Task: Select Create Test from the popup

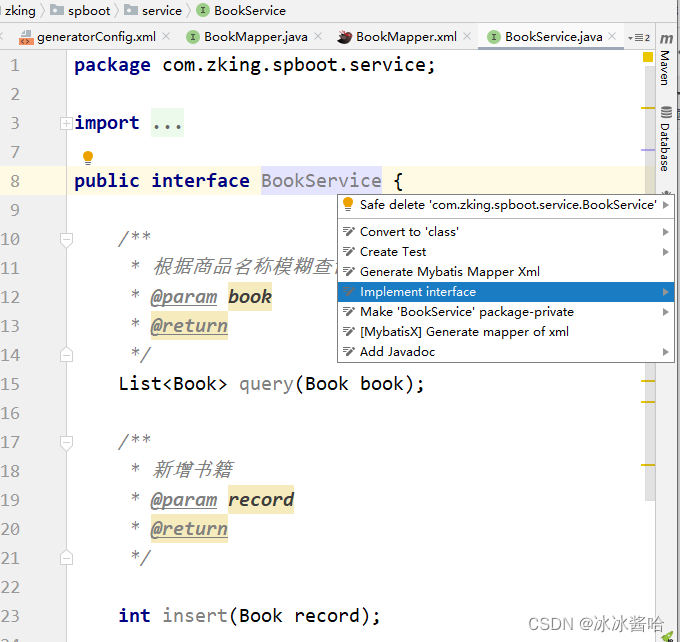Action: [506, 252]
